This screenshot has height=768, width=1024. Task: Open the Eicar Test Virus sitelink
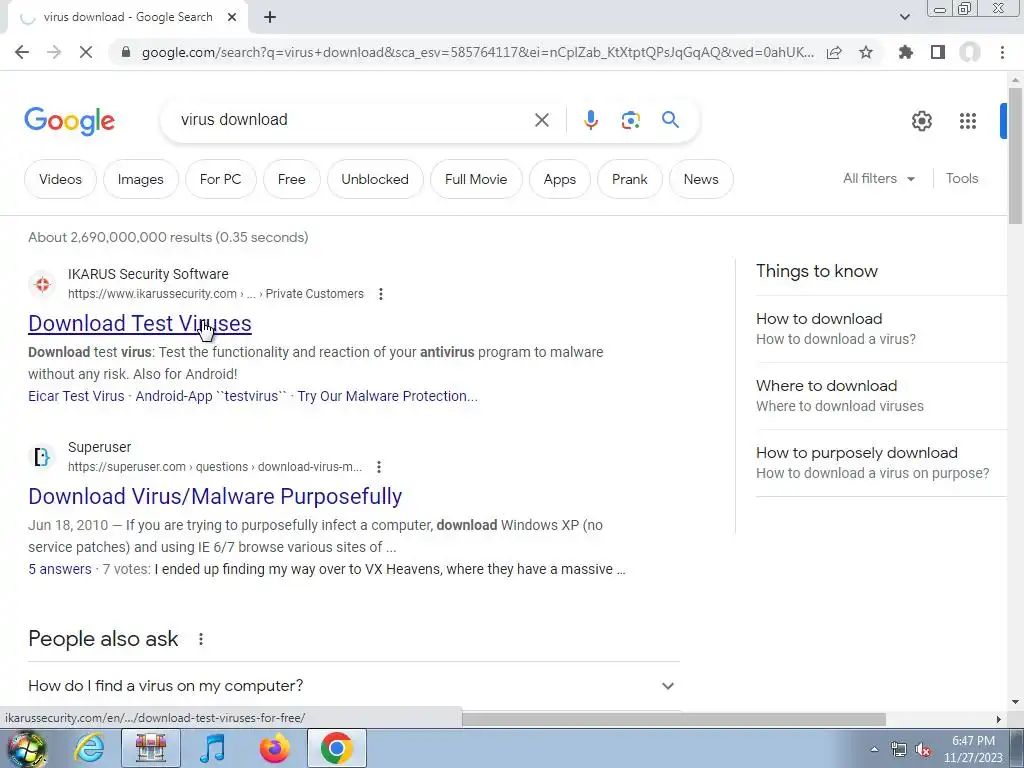pyautogui.click(x=76, y=396)
